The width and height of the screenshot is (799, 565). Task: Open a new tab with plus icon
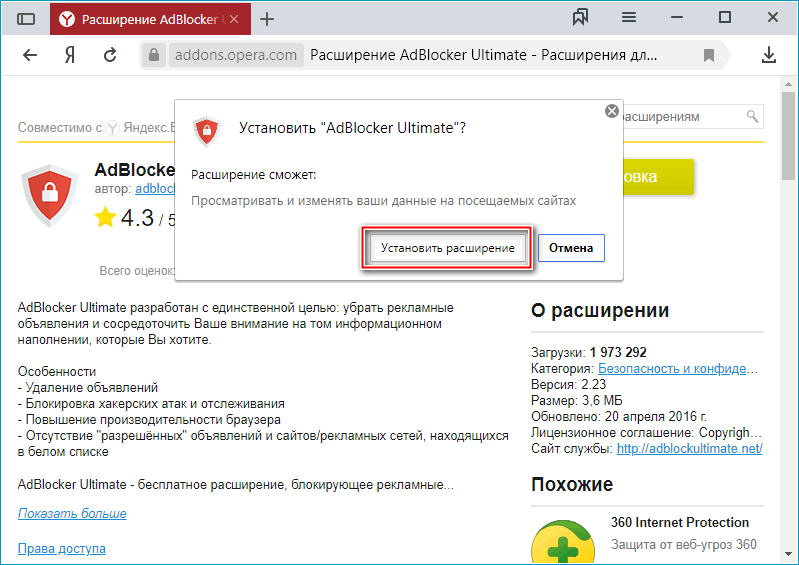267,19
